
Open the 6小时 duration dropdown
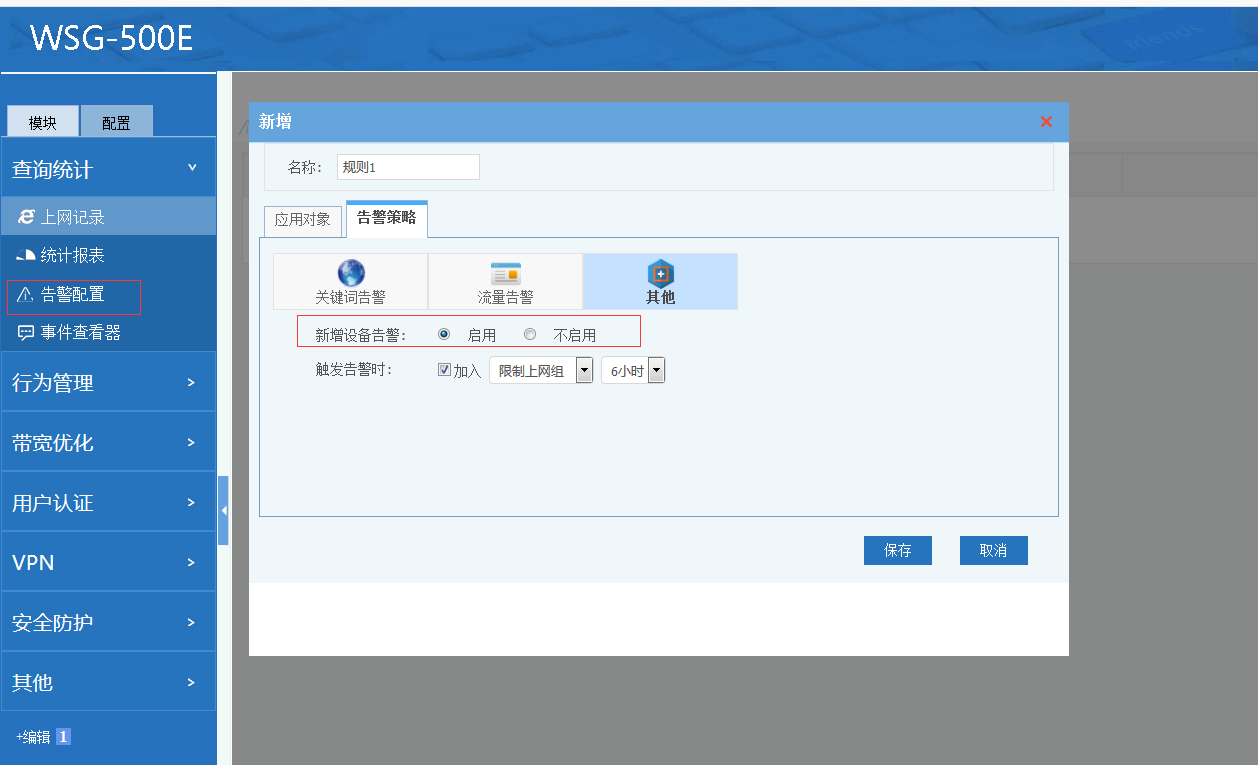click(656, 371)
